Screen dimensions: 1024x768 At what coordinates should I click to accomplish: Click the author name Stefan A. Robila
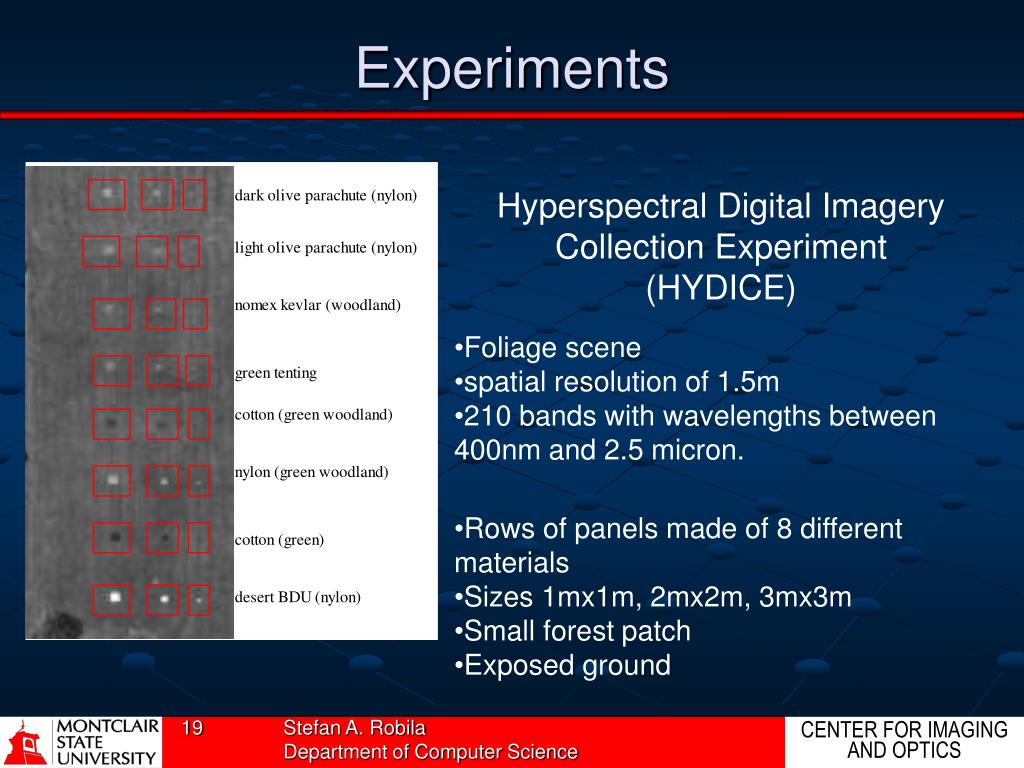tap(354, 728)
